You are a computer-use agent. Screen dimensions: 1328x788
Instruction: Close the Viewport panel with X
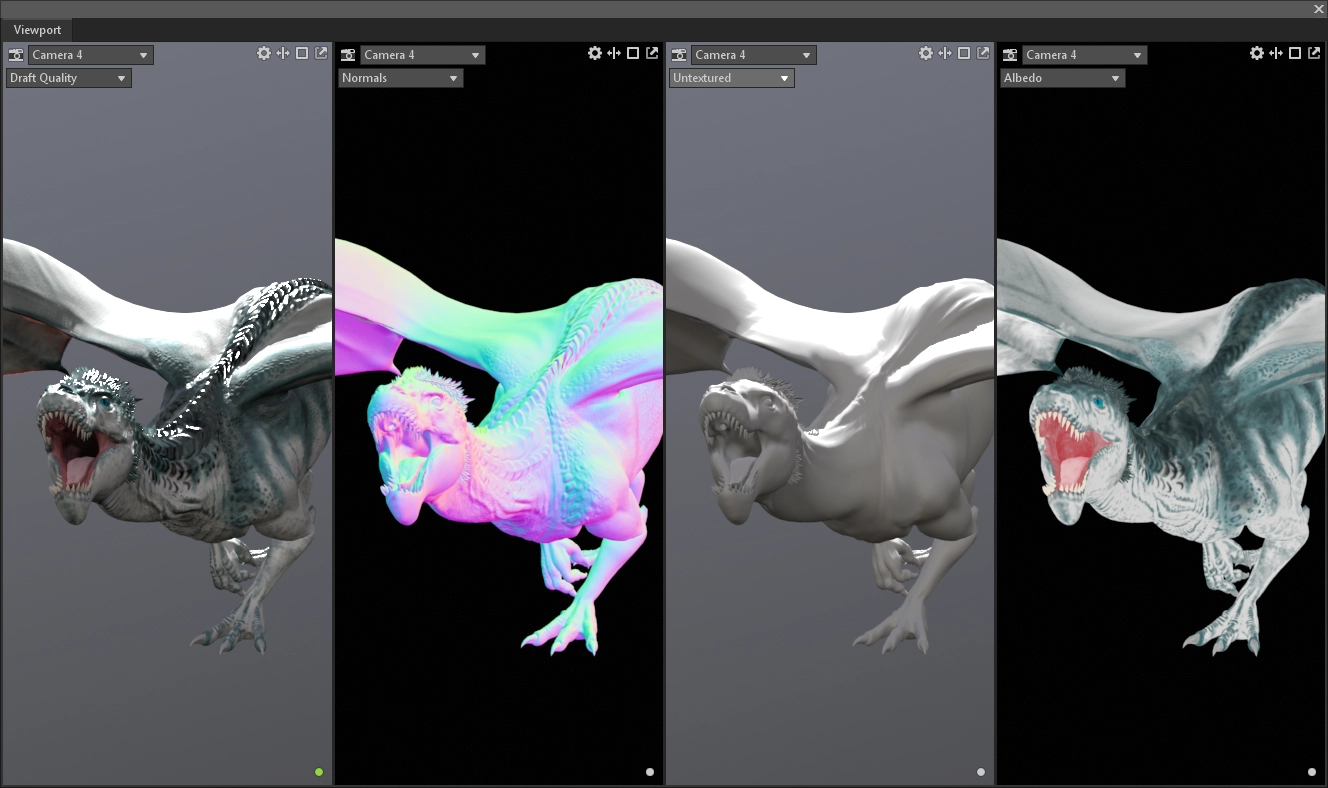click(1319, 9)
